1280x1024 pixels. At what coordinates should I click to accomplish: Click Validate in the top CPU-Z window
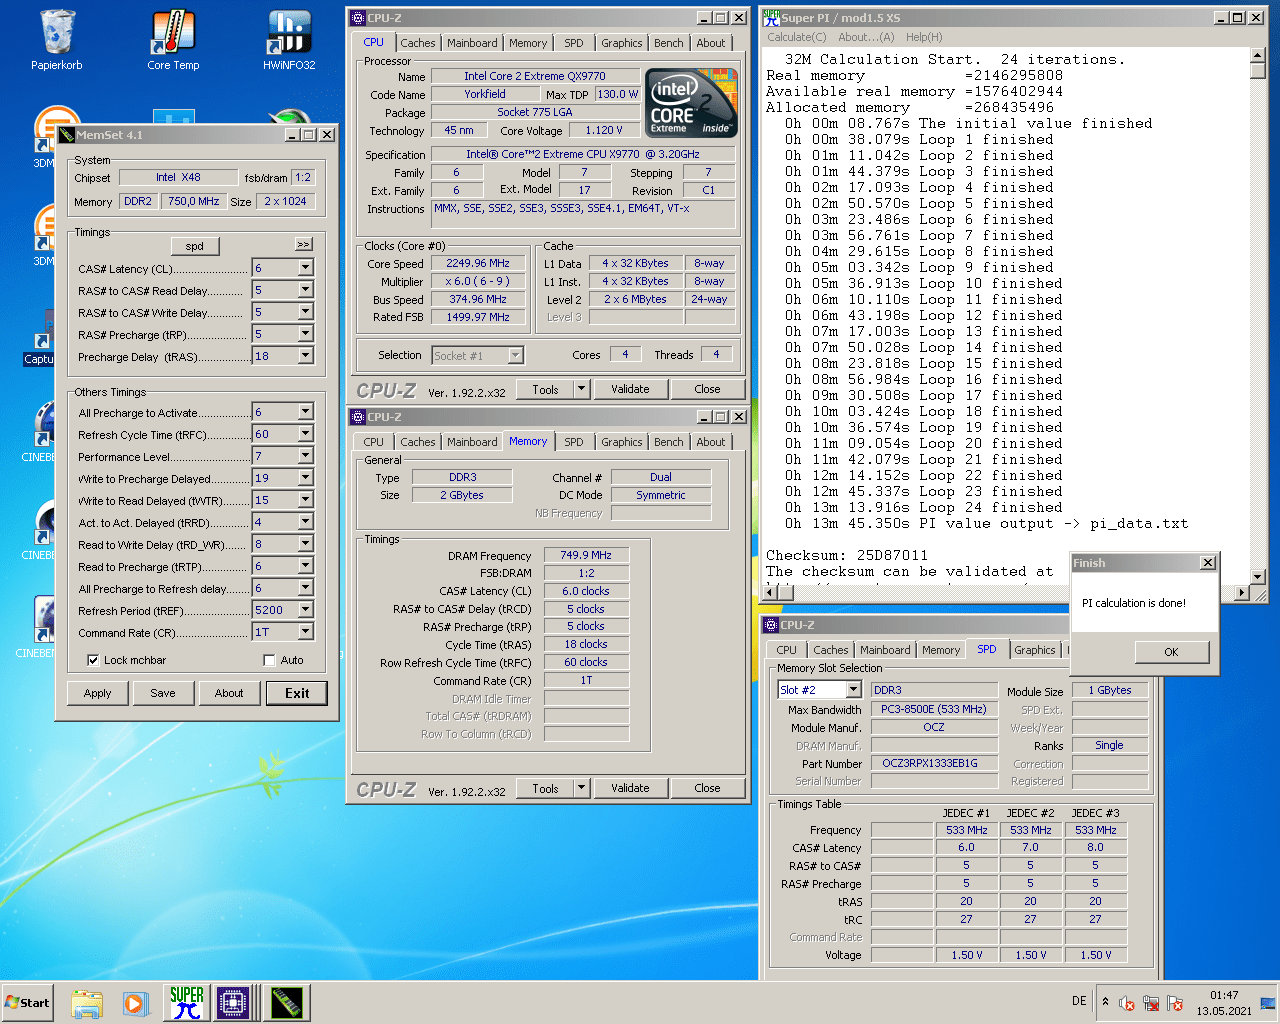[630, 389]
